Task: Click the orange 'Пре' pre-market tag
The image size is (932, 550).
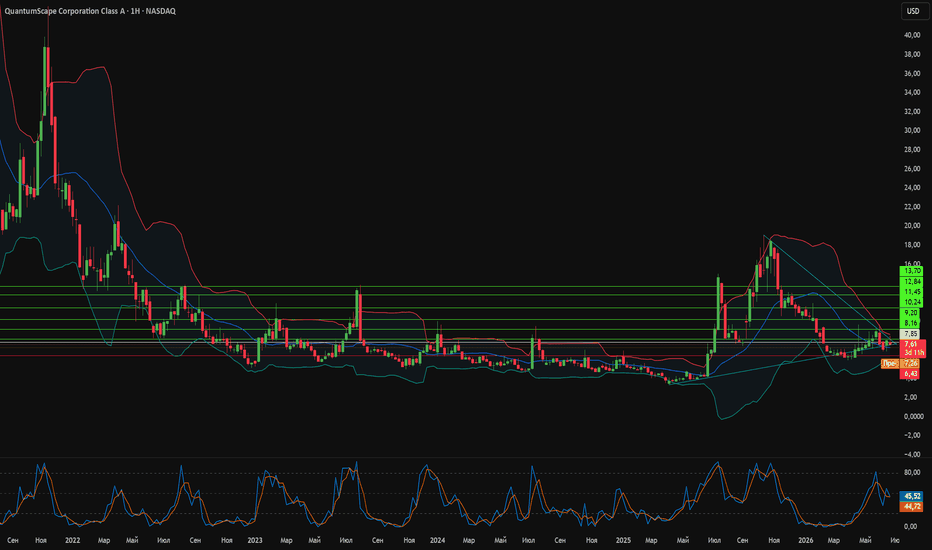Action: coord(889,363)
